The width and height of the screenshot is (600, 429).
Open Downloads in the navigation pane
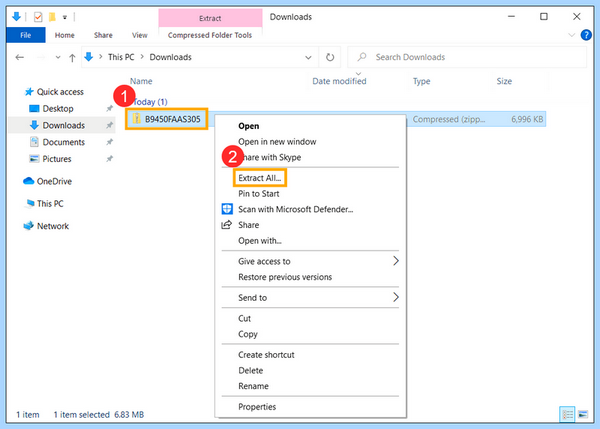(64, 125)
